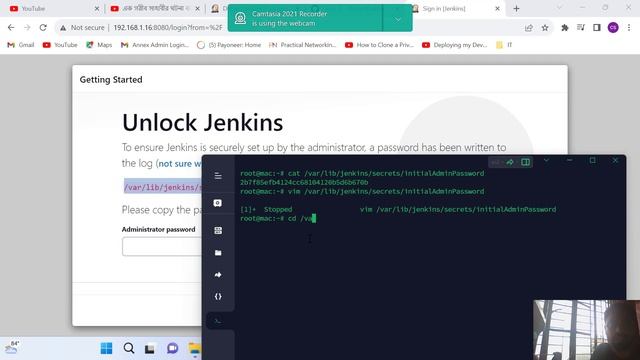Click the address bar URL

point(168,28)
